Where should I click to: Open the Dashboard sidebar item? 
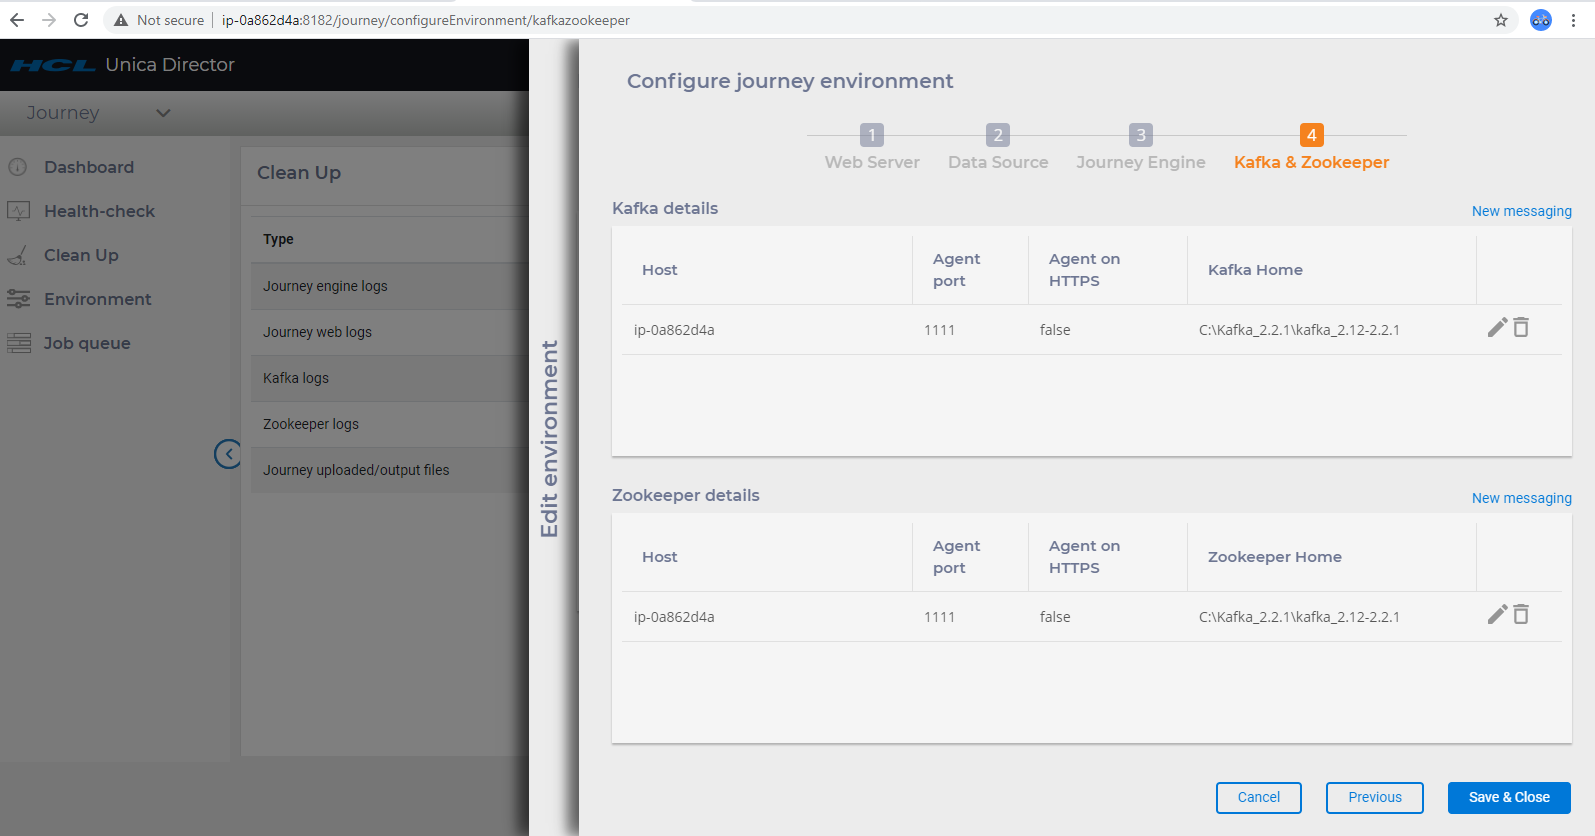(x=88, y=167)
